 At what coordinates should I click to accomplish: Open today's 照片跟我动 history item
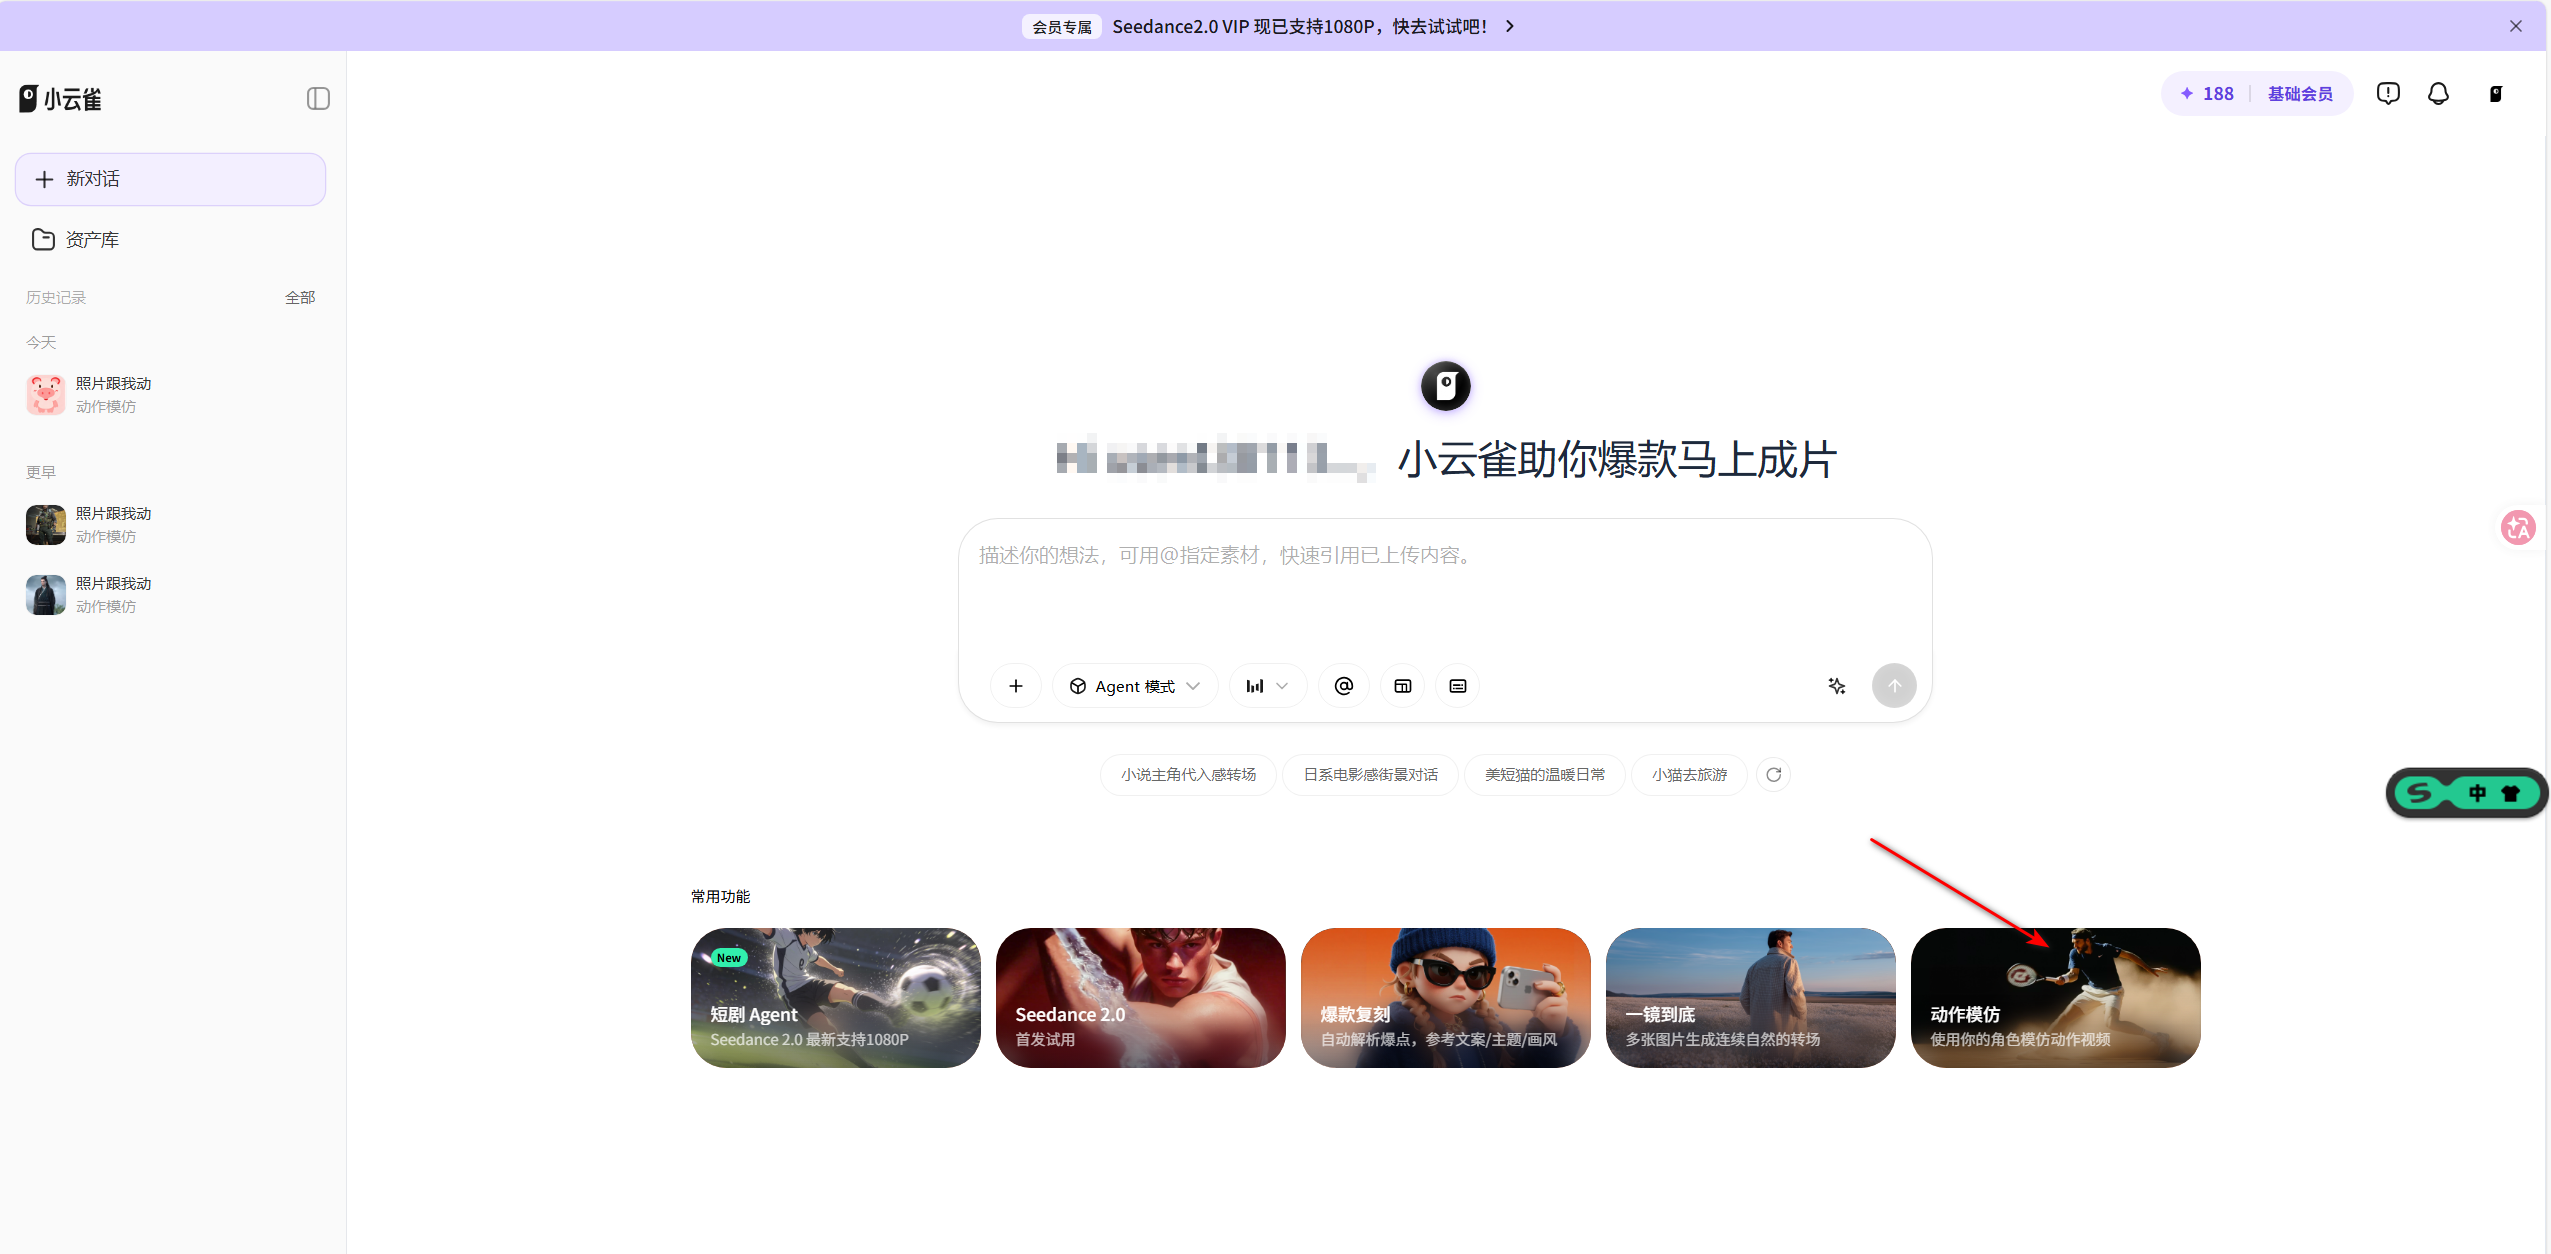click(x=113, y=395)
